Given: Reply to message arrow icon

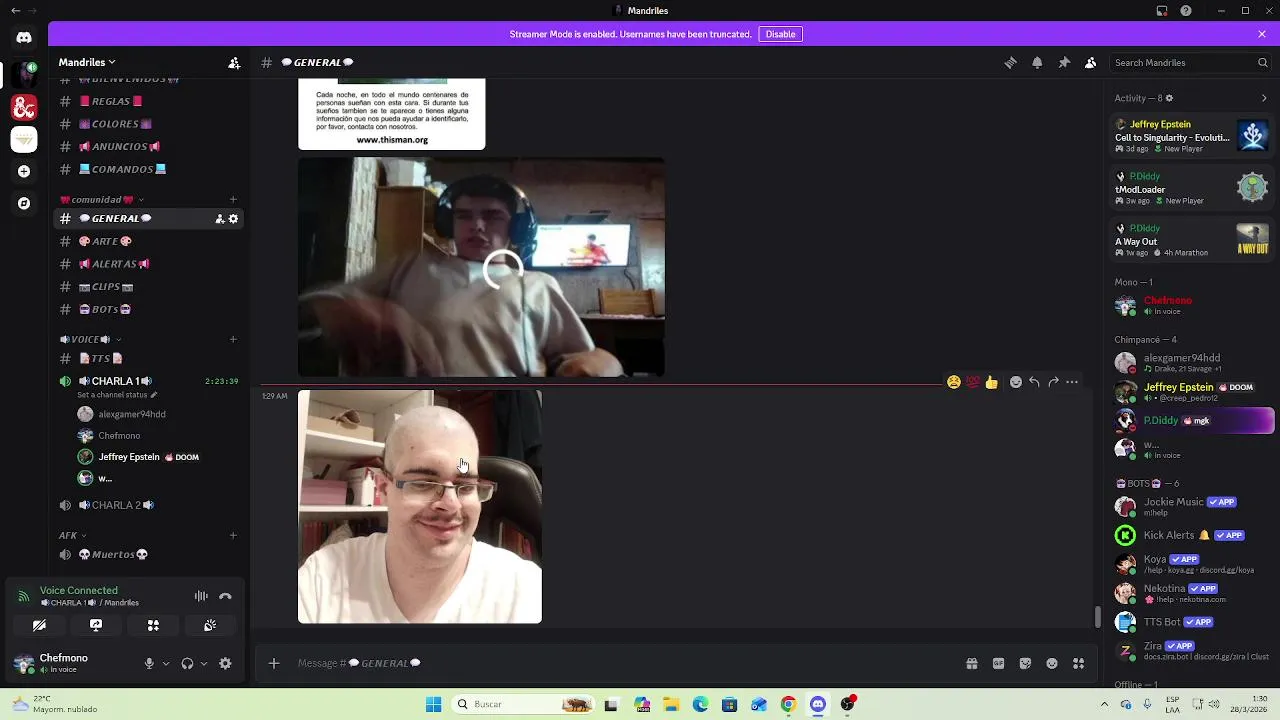Looking at the screenshot, I should click(x=1034, y=382).
